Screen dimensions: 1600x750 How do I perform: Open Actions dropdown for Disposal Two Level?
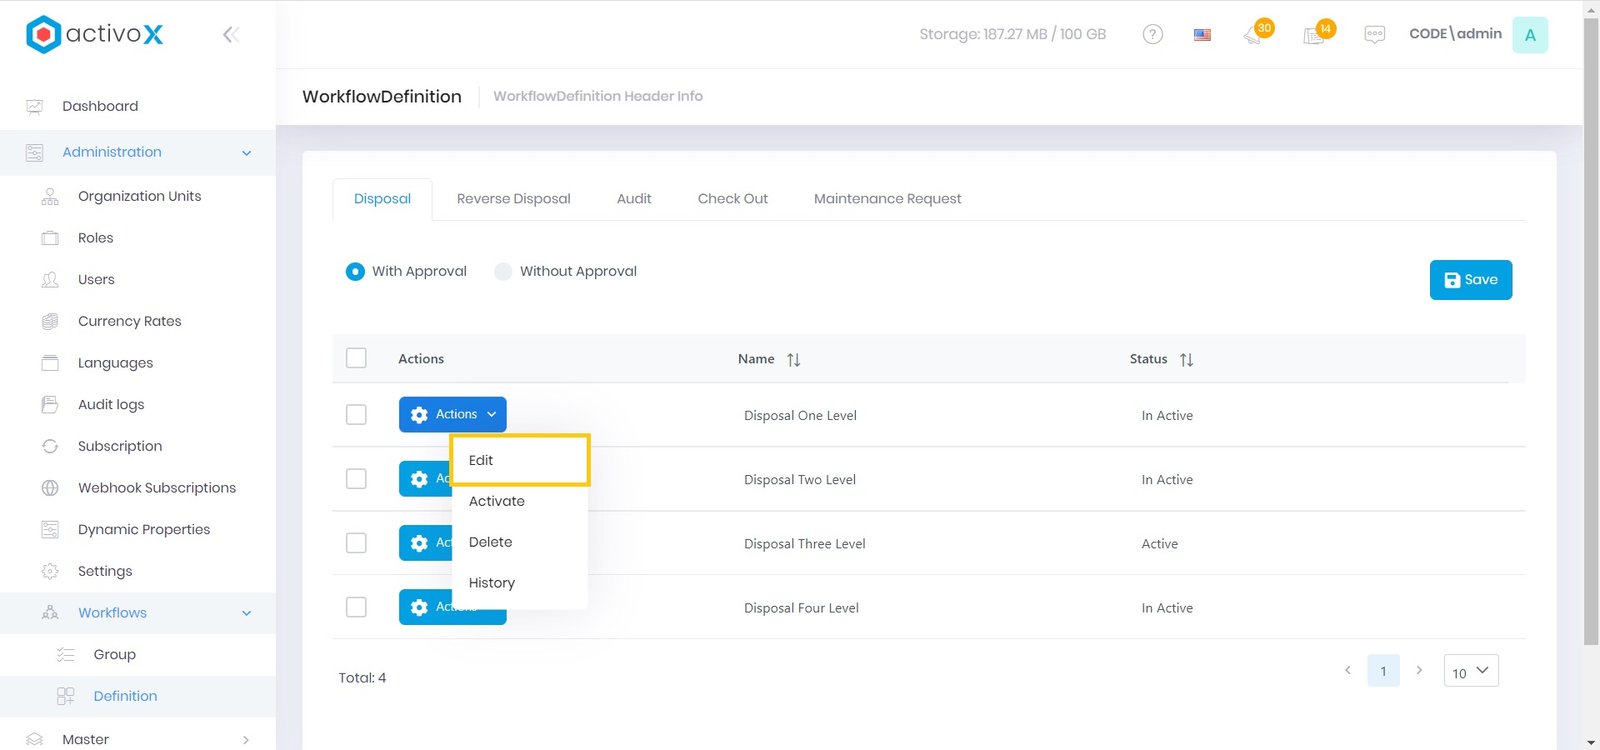coord(426,478)
